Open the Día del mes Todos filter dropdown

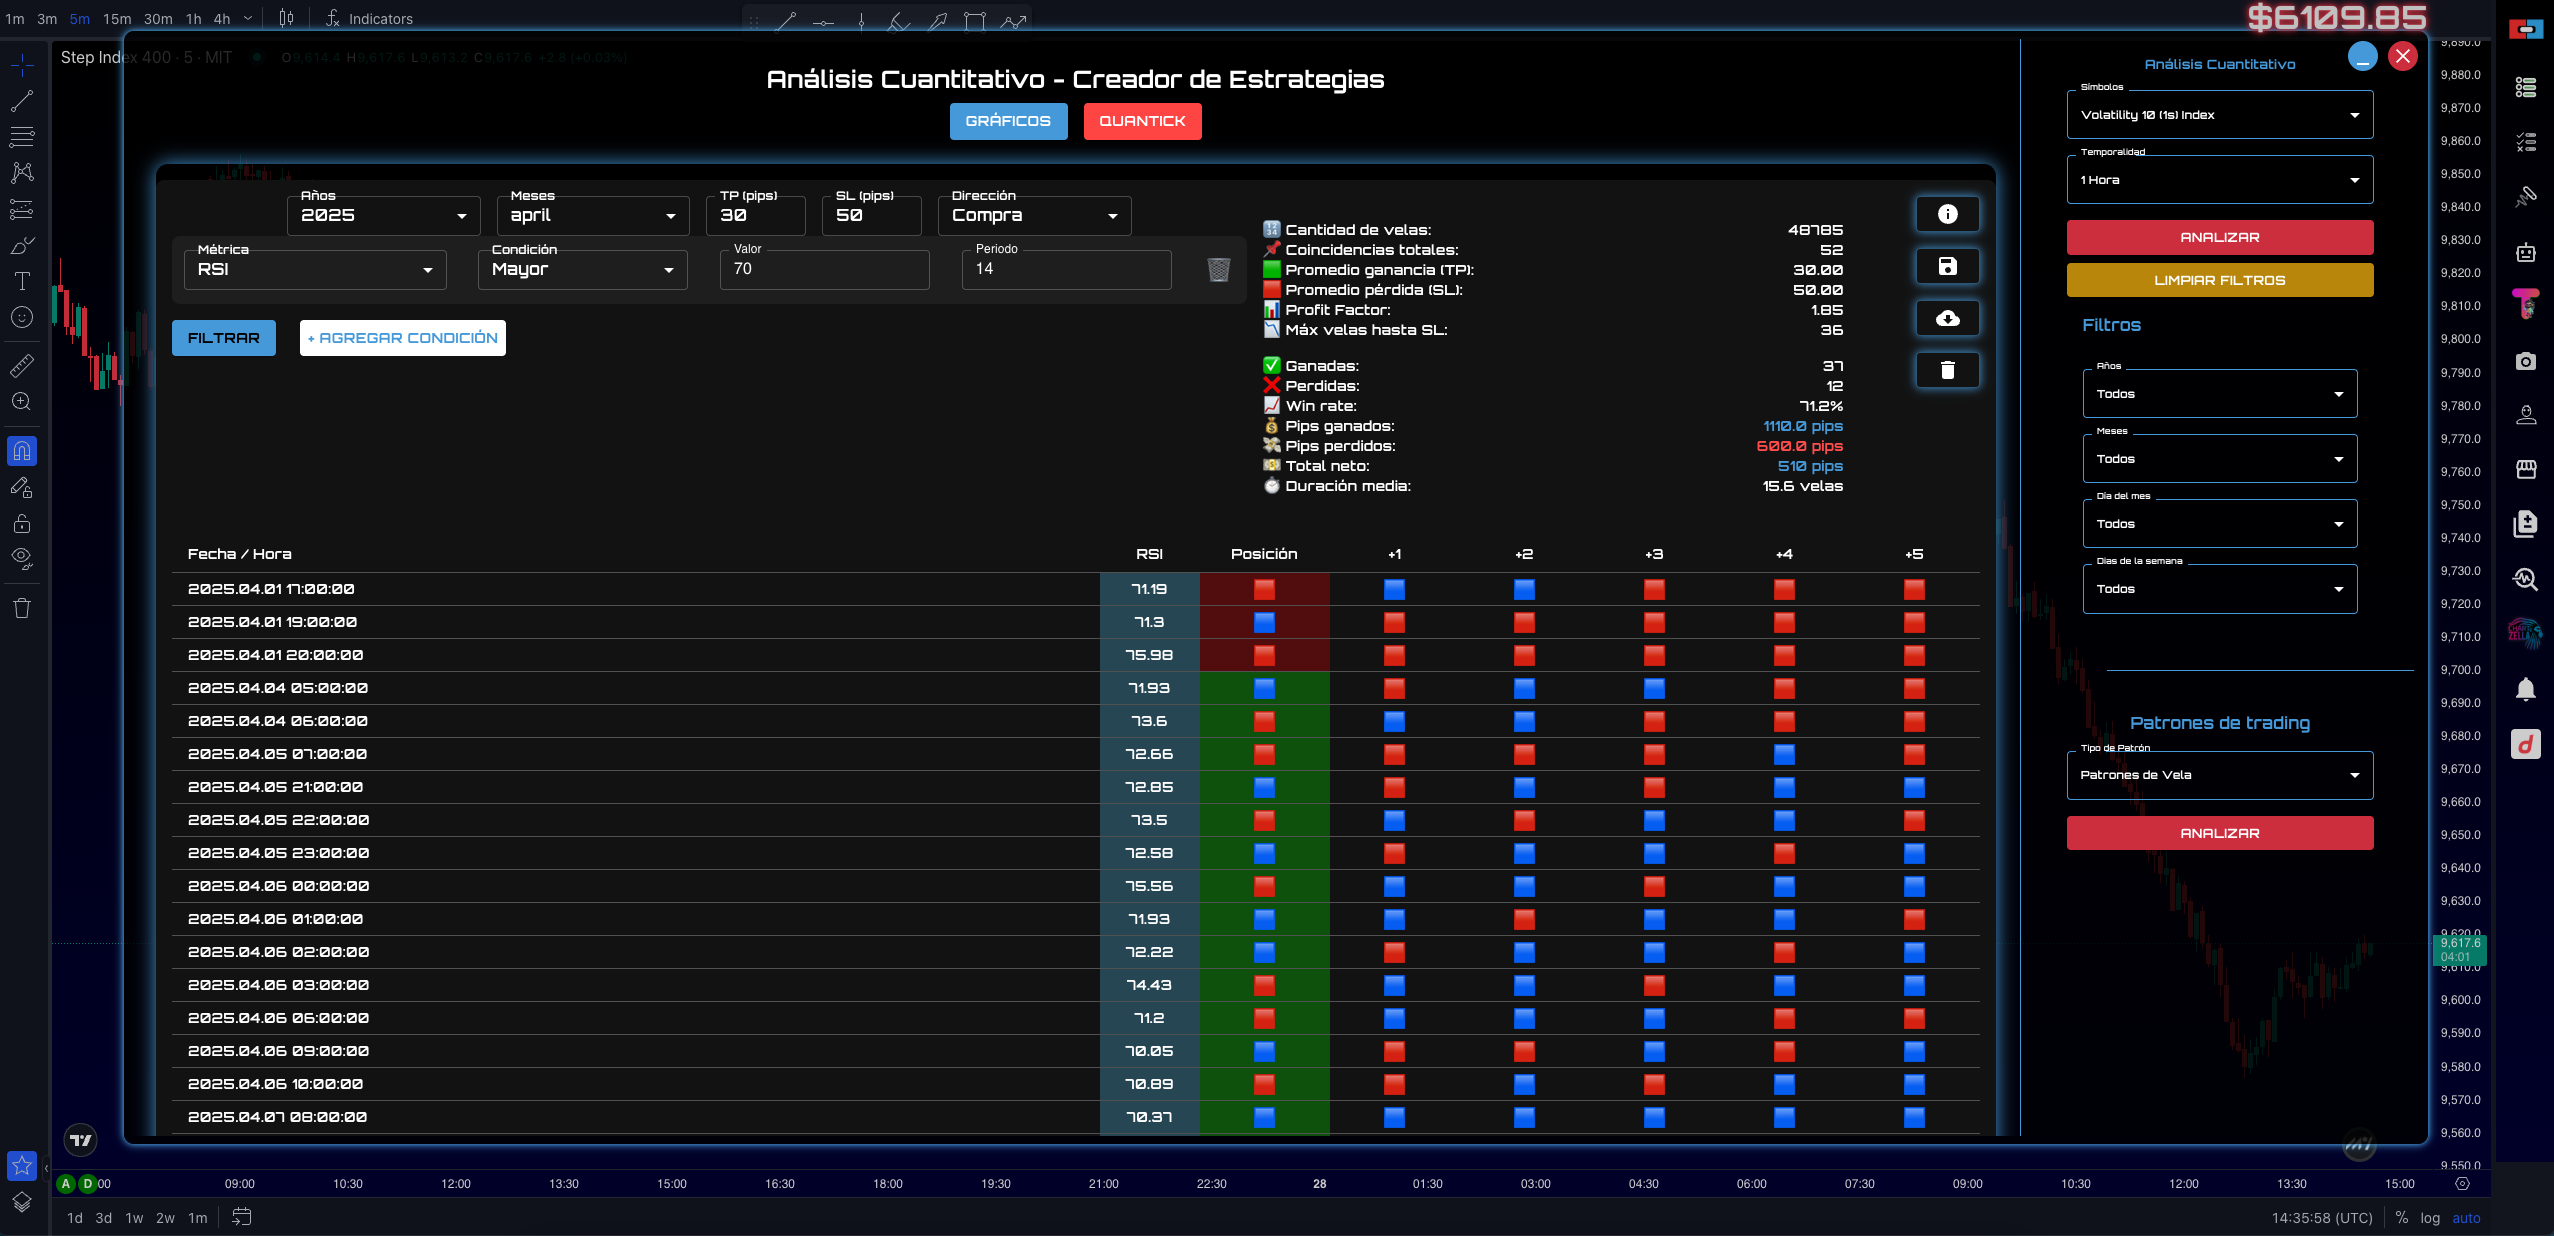2220,524
